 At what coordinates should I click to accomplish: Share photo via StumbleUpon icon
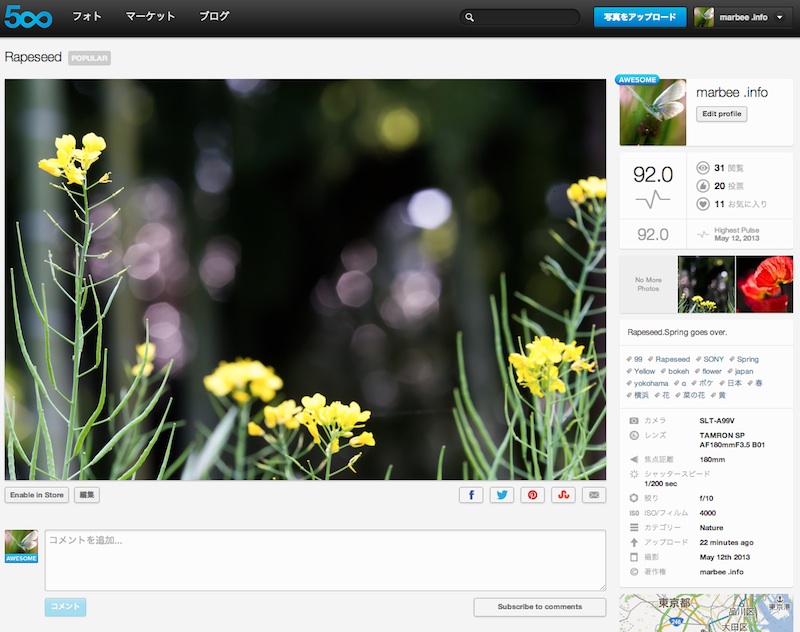coord(563,495)
